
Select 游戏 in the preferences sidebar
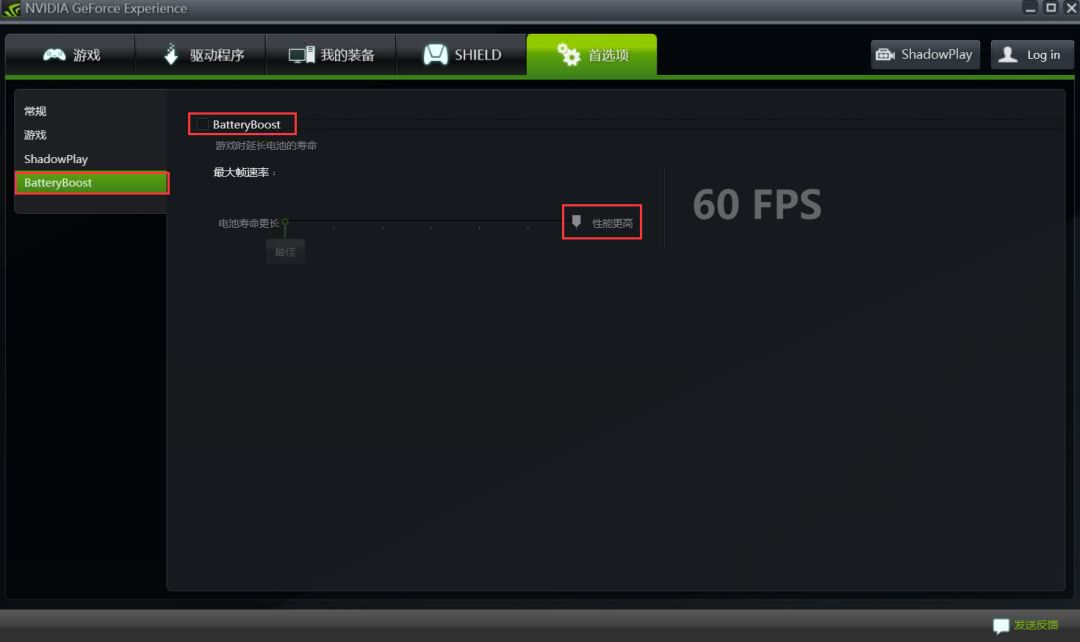(35, 135)
